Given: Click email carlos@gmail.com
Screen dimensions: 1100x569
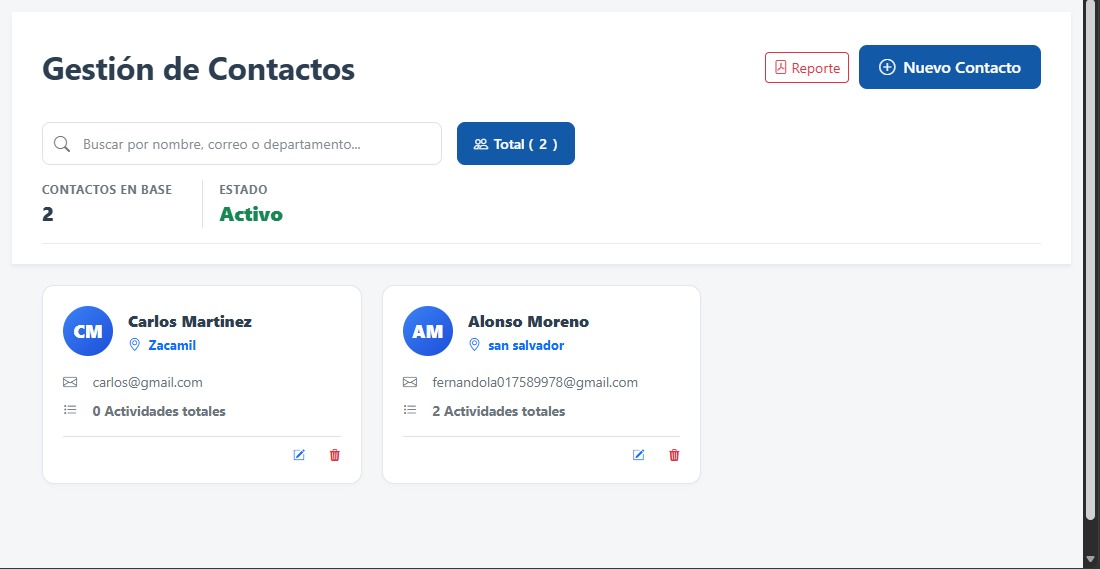Looking at the screenshot, I should [x=147, y=382].
